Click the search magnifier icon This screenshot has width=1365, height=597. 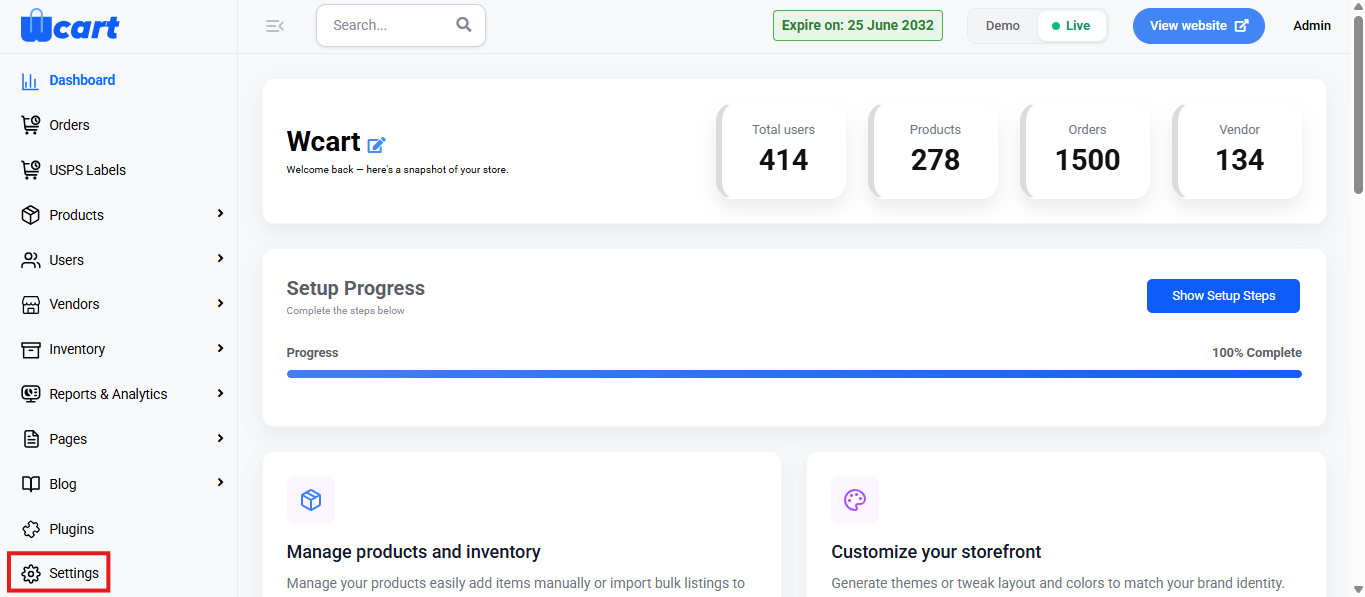[464, 25]
